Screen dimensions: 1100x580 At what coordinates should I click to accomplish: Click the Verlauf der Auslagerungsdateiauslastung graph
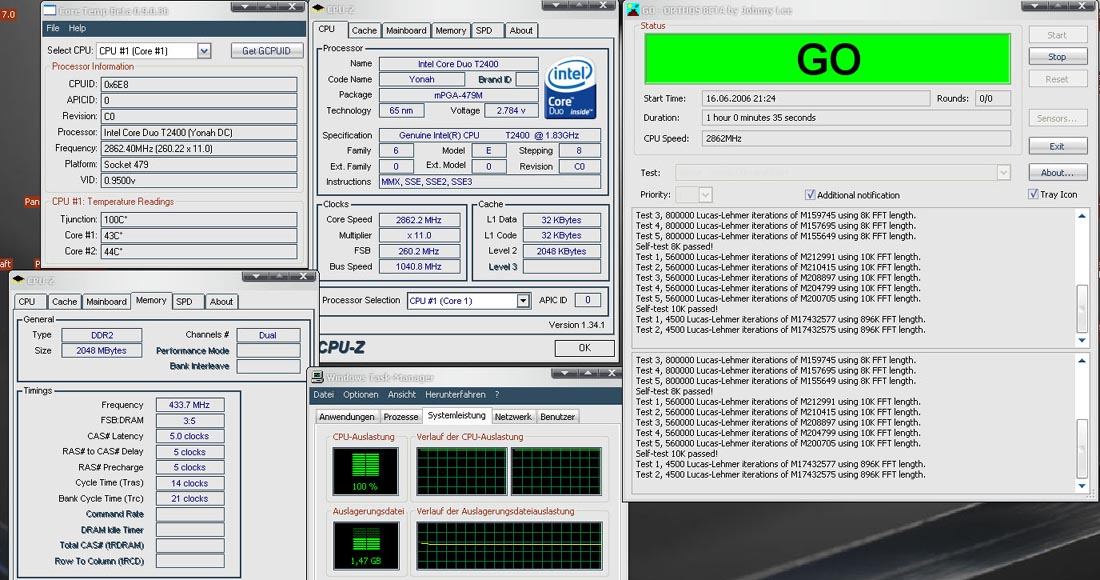point(509,546)
